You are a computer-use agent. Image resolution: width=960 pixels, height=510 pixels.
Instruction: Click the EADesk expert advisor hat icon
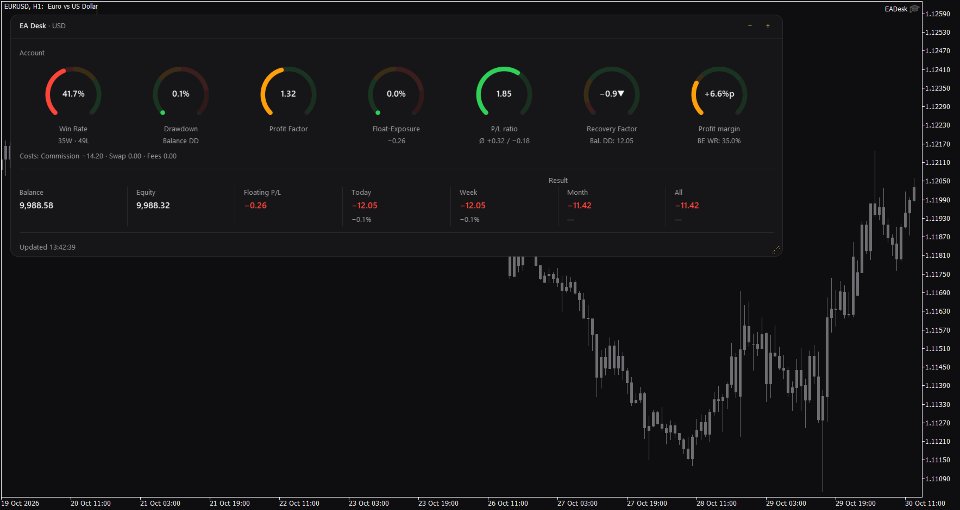914,9
